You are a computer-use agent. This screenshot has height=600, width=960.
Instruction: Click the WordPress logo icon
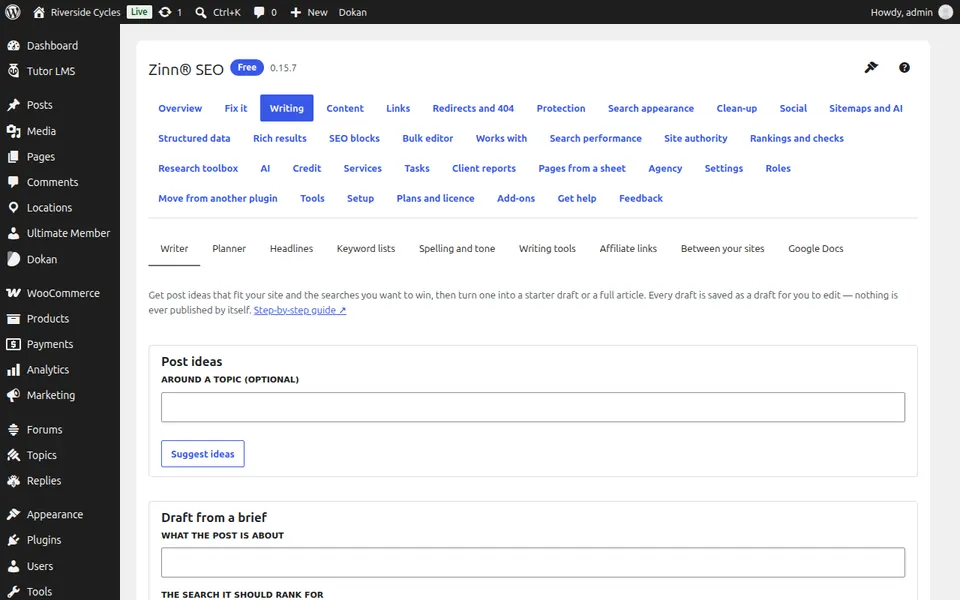[12, 12]
